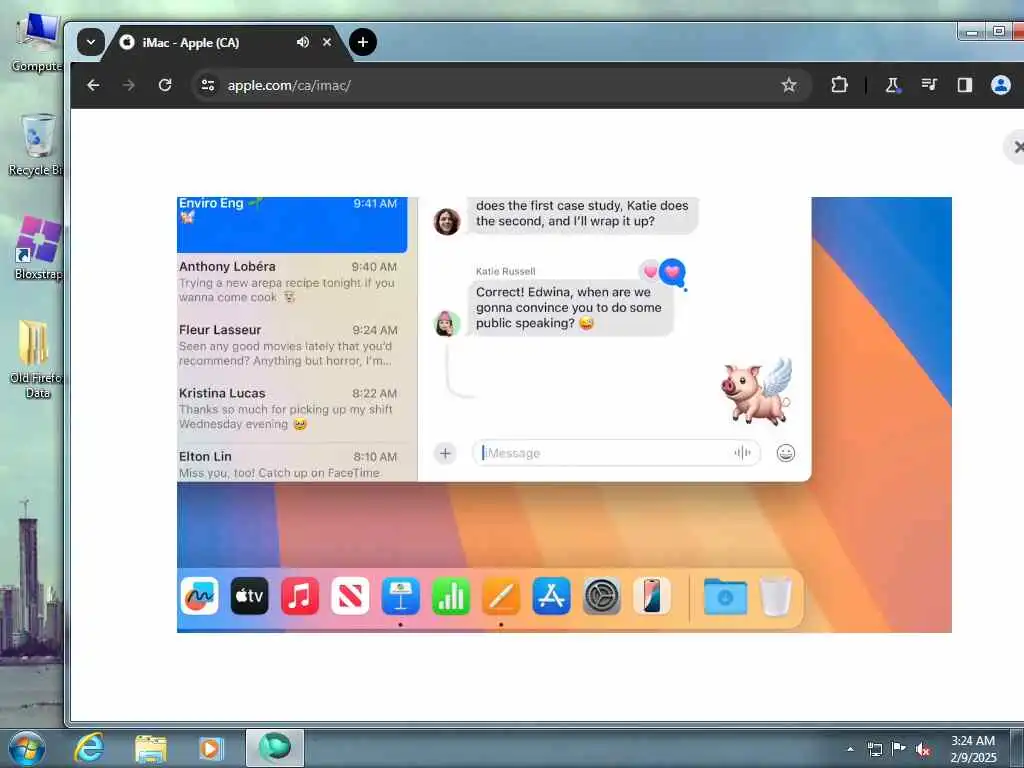This screenshot has height=768, width=1024.
Task: Show hidden system tray icons
Action: [x=850, y=749]
